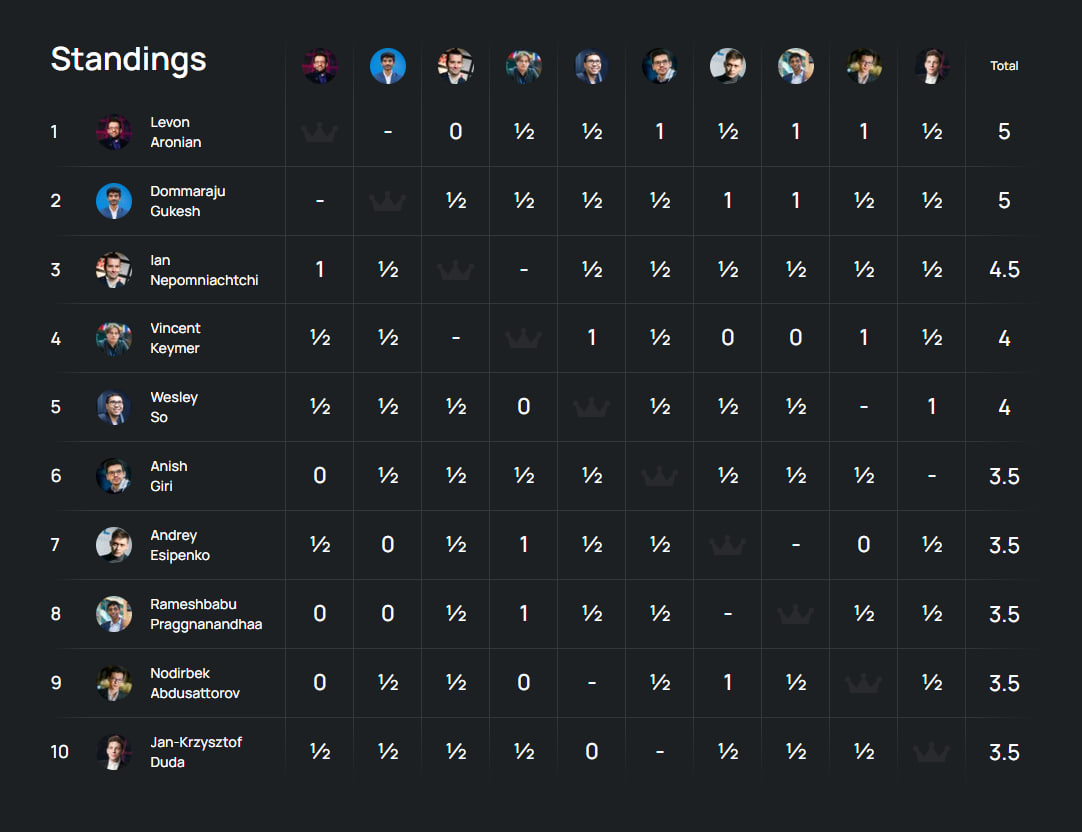
Task: Select the Rameshbabu Praggnanandhaa player name
Action: coord(206,614)
